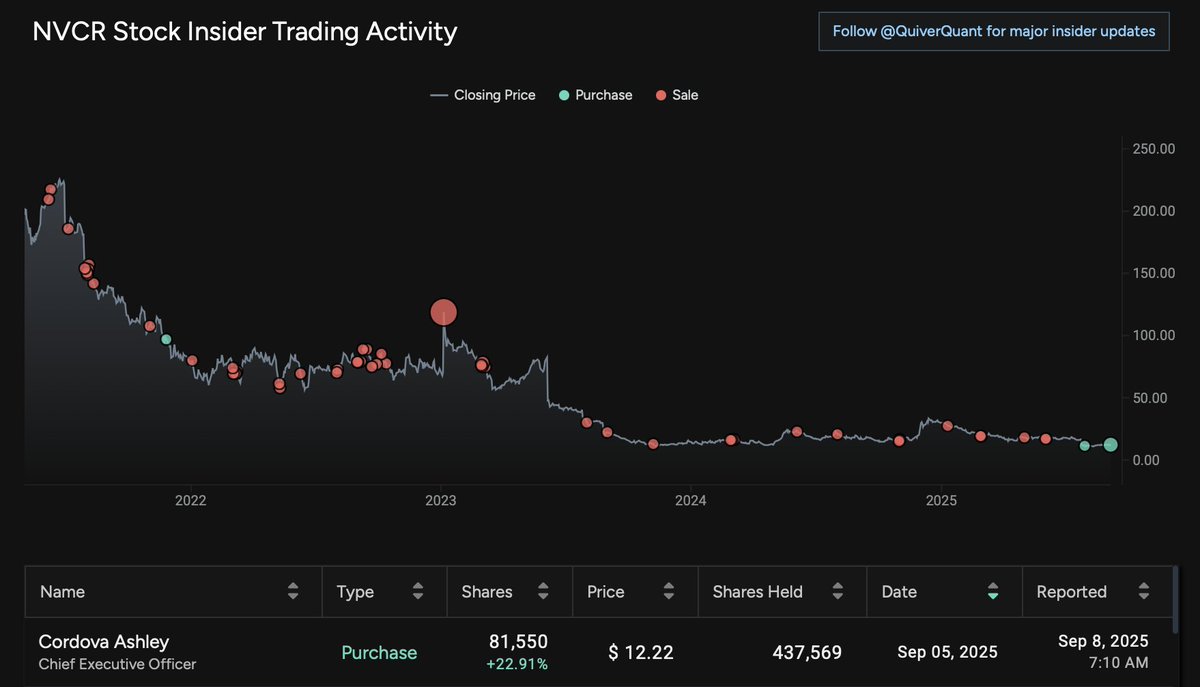Viewport: 1200px width, 687px height.
Task: Click the green Purchase dot near 2022
Action: pyautogui.click(x=166, y=339)
